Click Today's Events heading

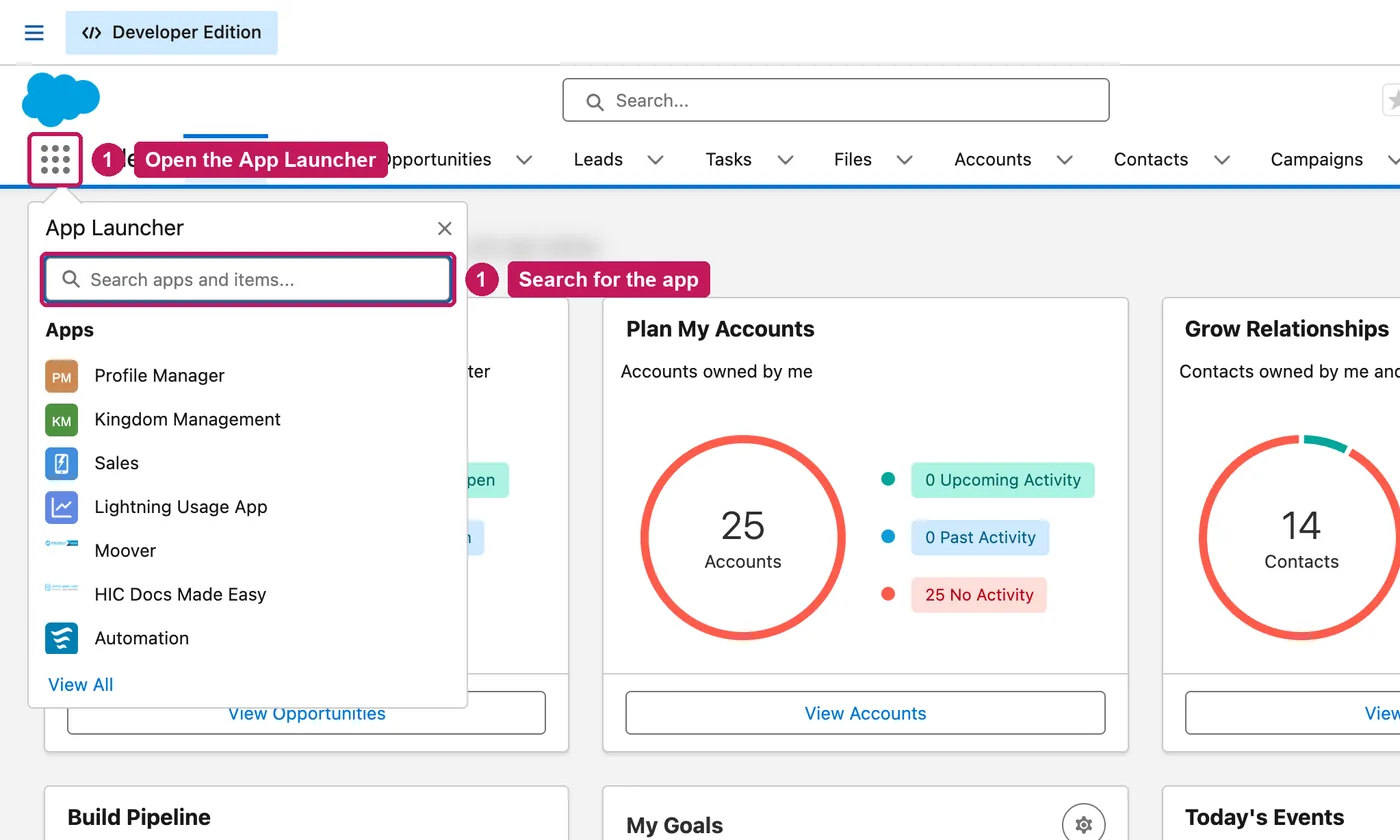[x=1265, y=818]
